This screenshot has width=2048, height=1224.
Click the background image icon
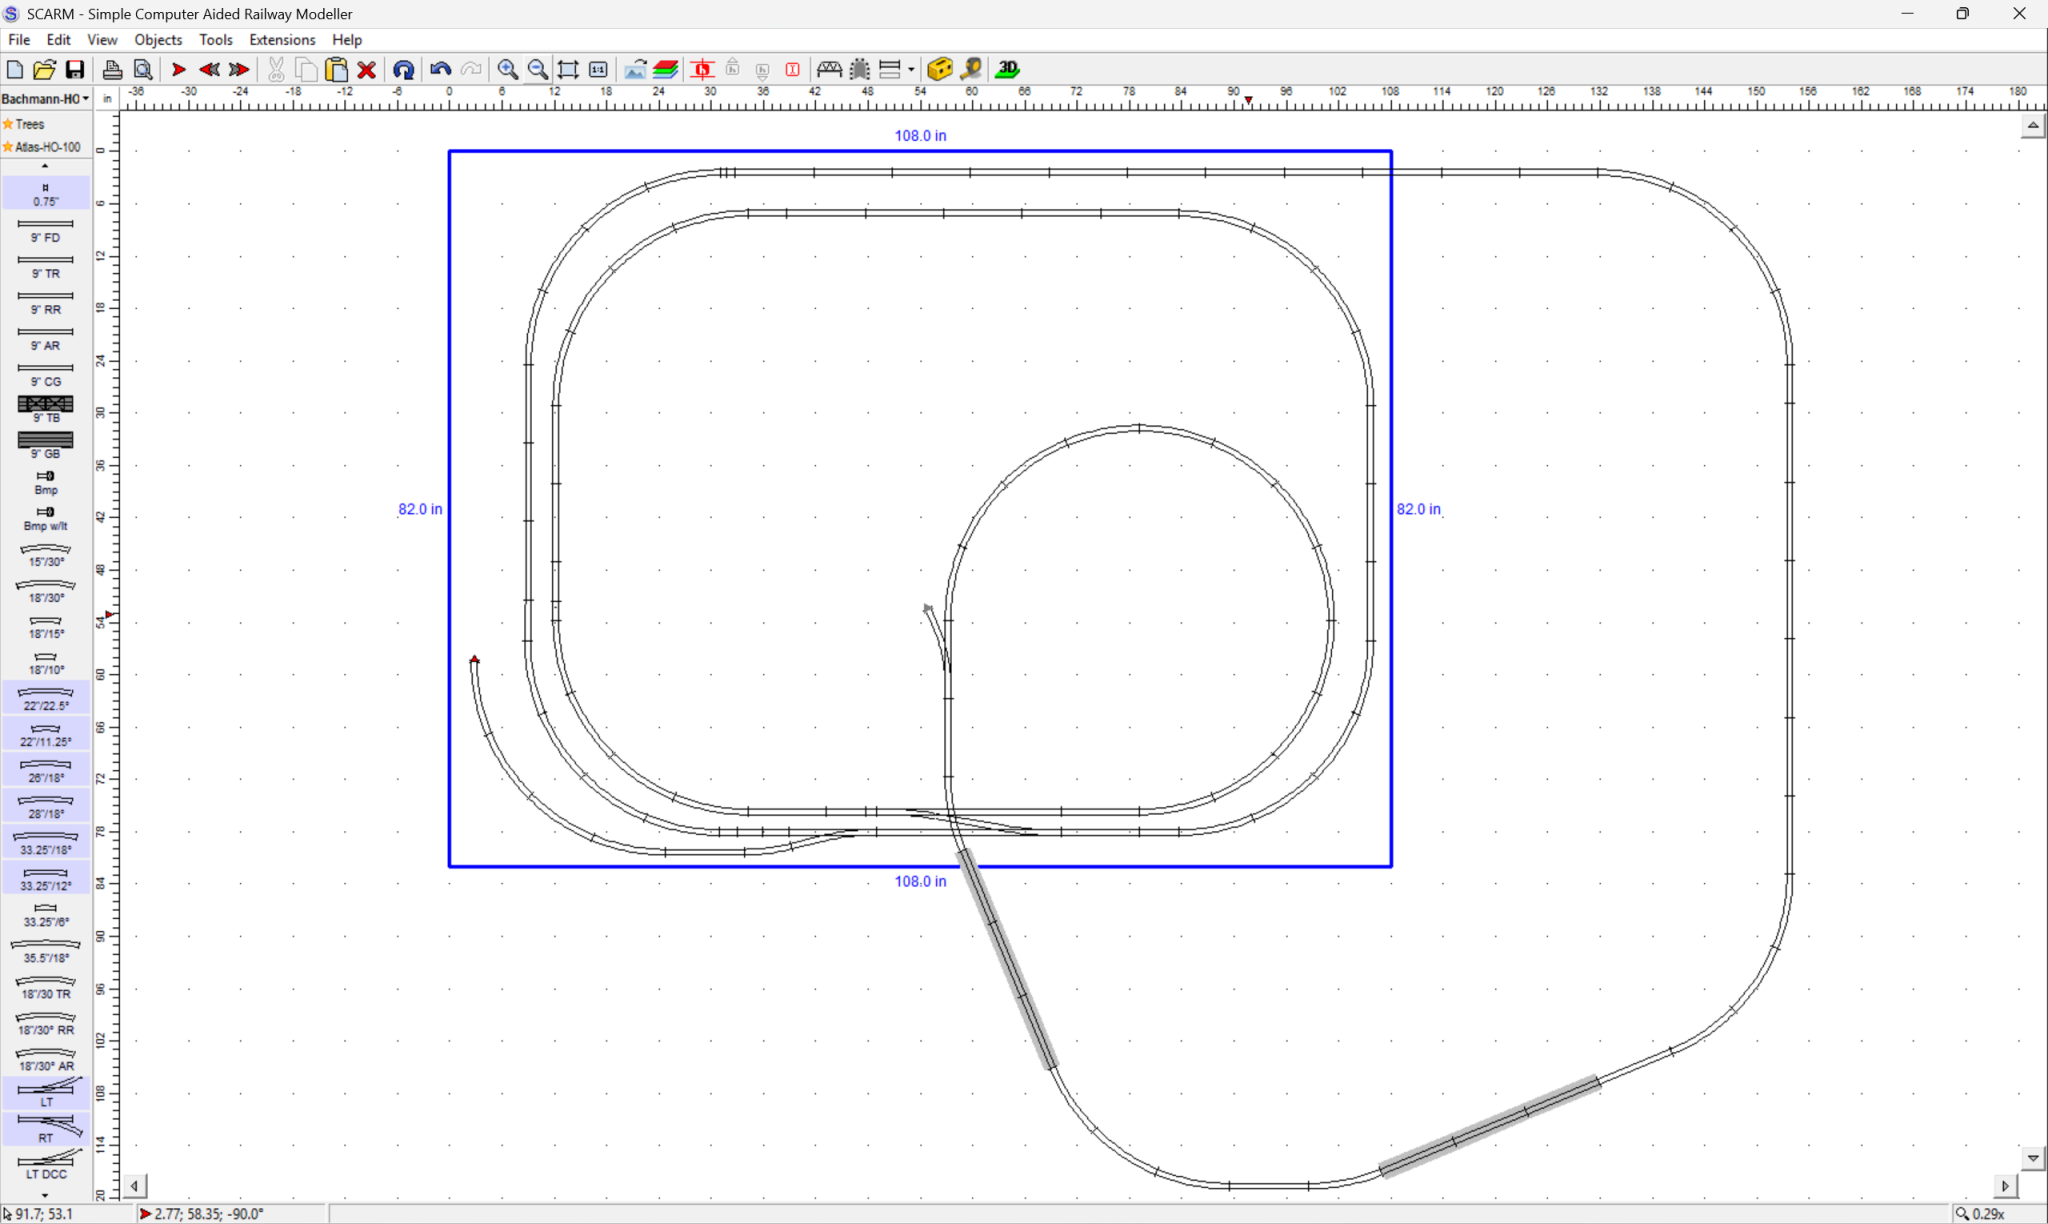click(635, 69)
